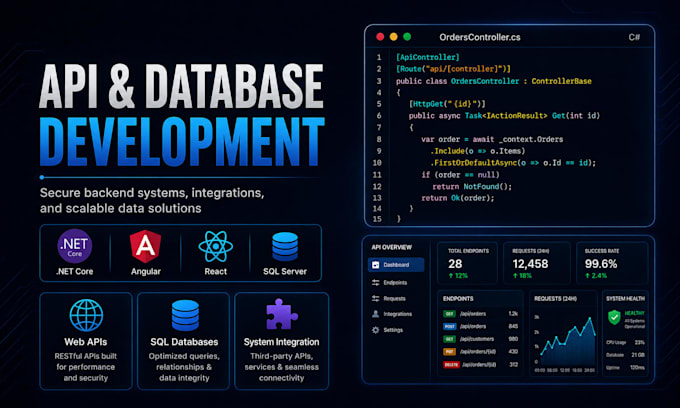The image size is (680, 408).
Task: Click line number 8 in the gutter
Action: [379, 139]
